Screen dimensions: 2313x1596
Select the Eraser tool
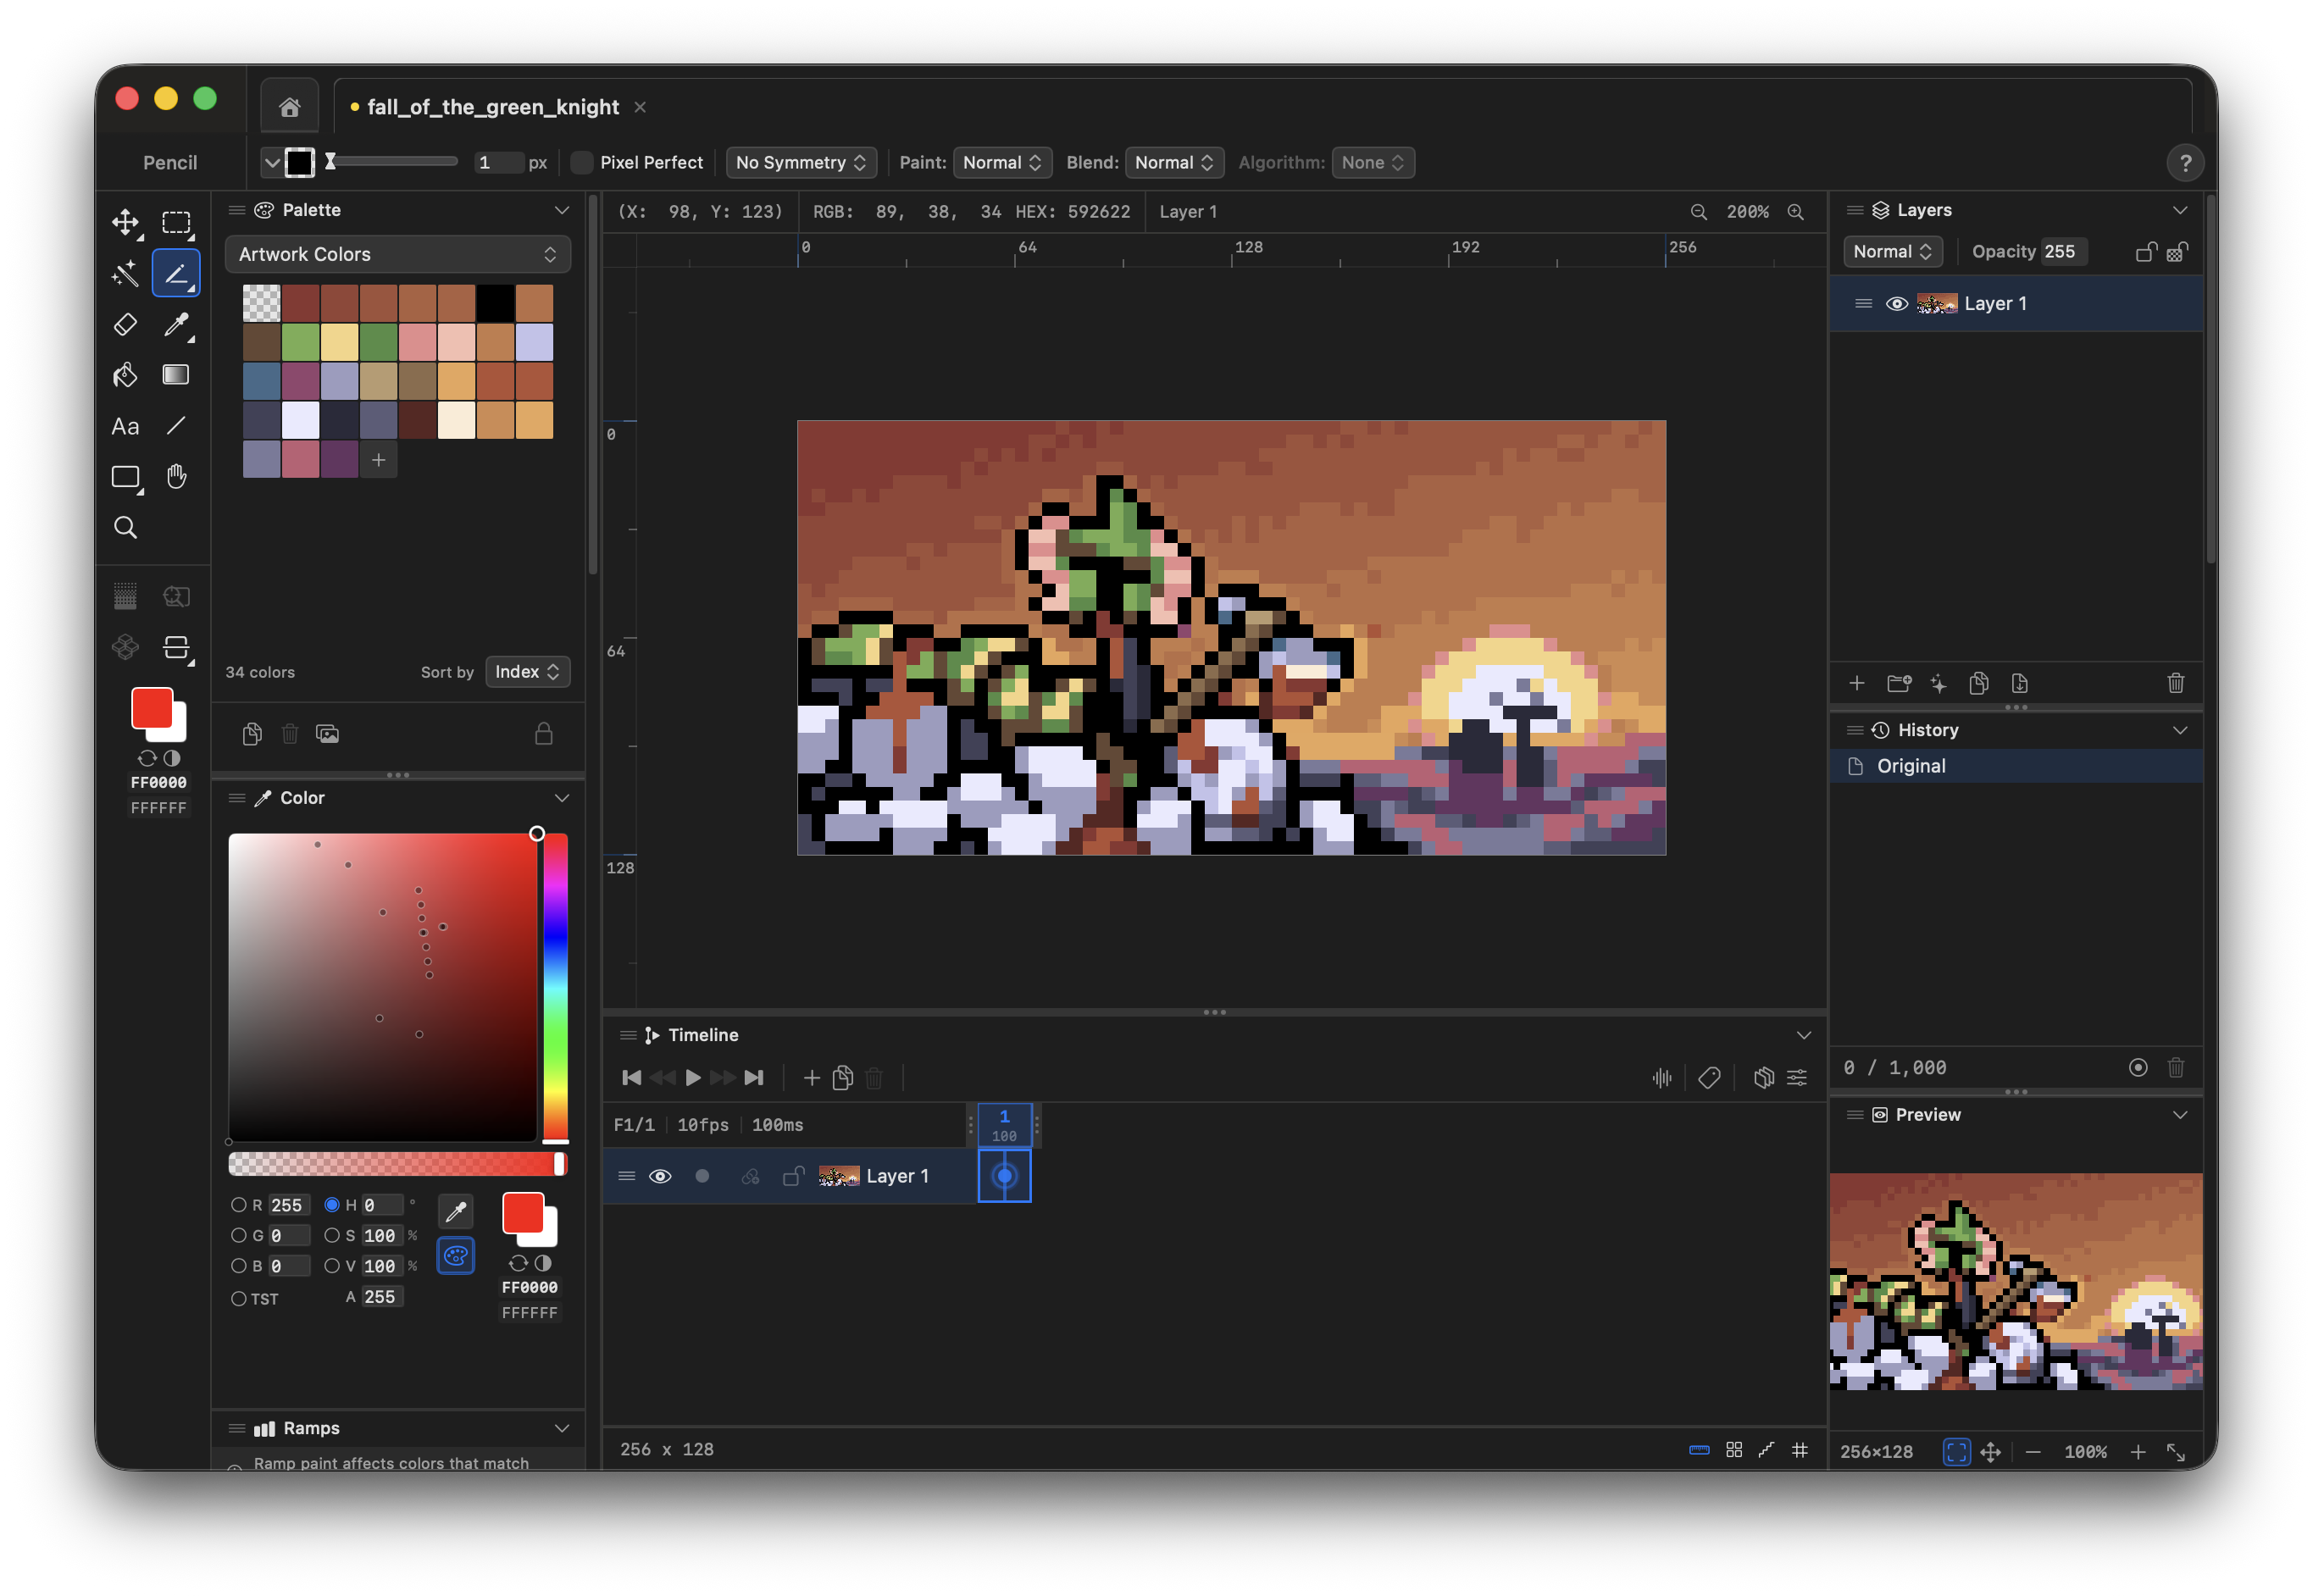(x=125, y=324)
